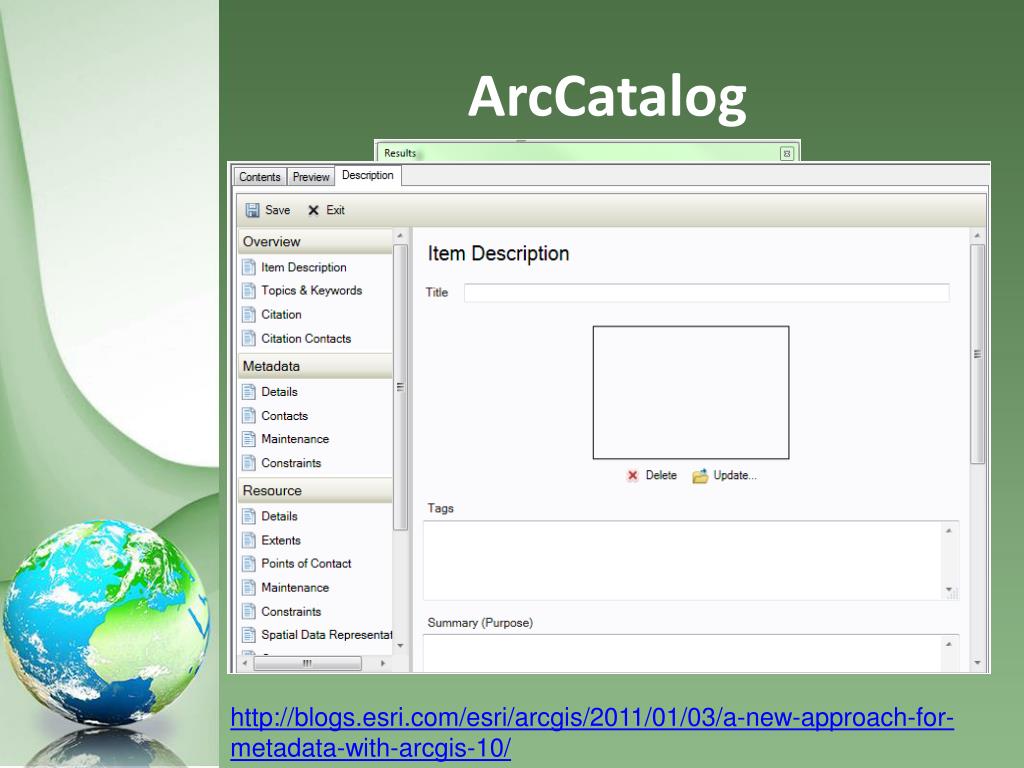Click the page icon beside Points of Contact
The image size is (1024, 768).
[249, 563]
